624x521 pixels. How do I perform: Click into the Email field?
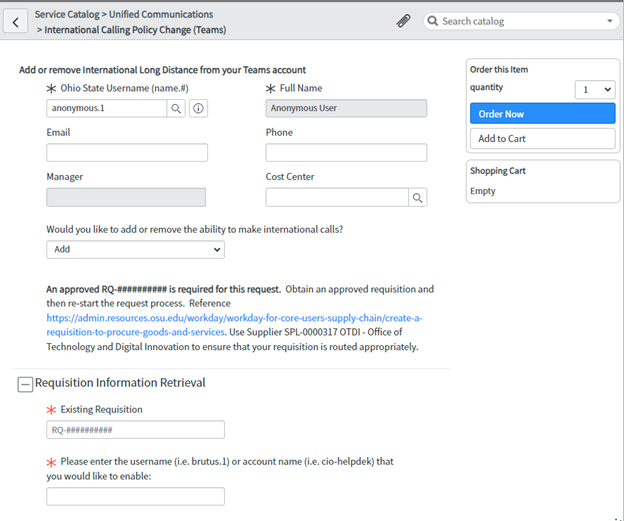(x=127, y=153)
